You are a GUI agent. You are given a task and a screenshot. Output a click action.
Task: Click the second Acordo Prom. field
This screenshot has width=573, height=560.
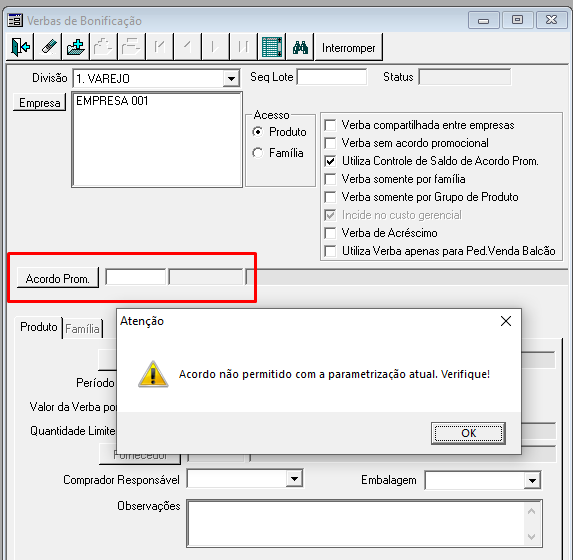pos(206,277)
